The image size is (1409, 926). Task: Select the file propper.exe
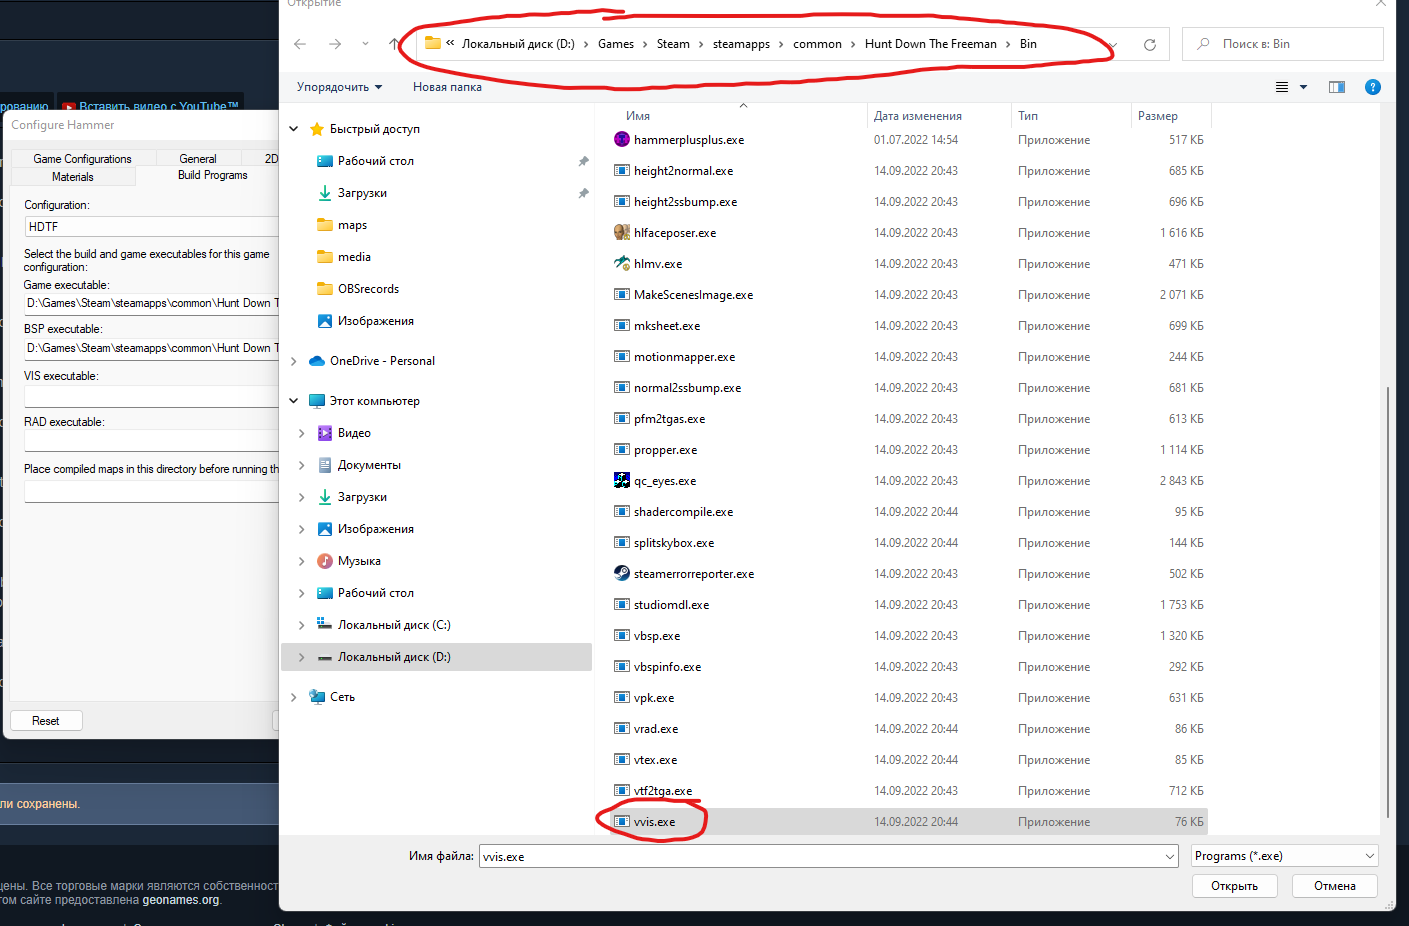[x=665, y=450]
